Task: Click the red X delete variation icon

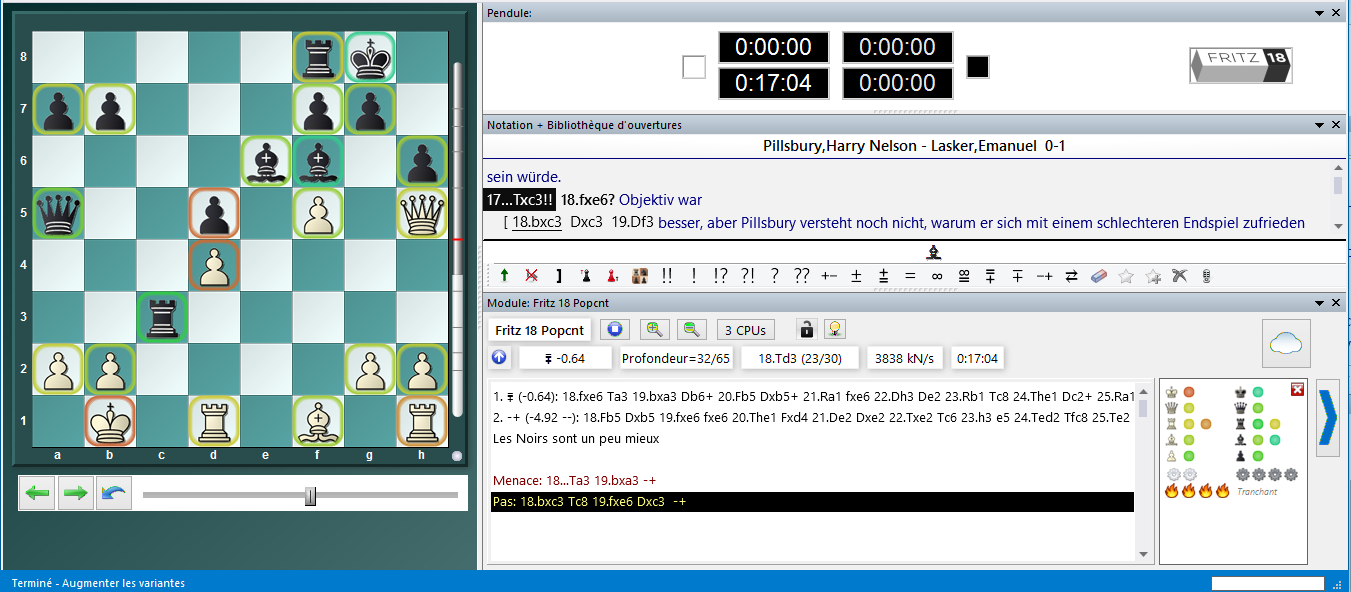Action: (532, 275)
